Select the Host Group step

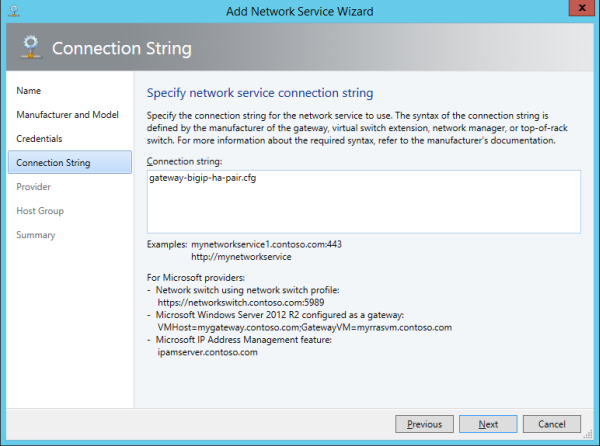pos(40,211)
